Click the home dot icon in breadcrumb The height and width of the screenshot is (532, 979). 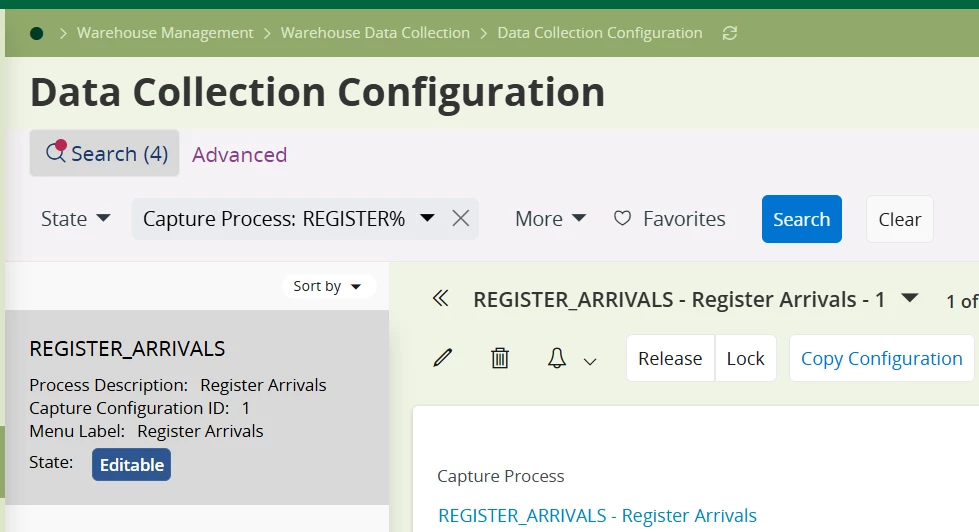pyautogui.click(x=37, y=33)
